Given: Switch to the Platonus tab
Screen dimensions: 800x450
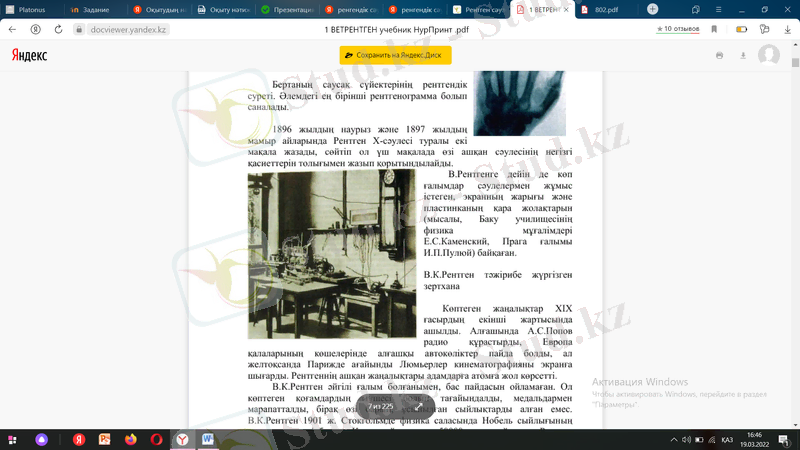Looking at the screenshot, I should tap(30, 9).
